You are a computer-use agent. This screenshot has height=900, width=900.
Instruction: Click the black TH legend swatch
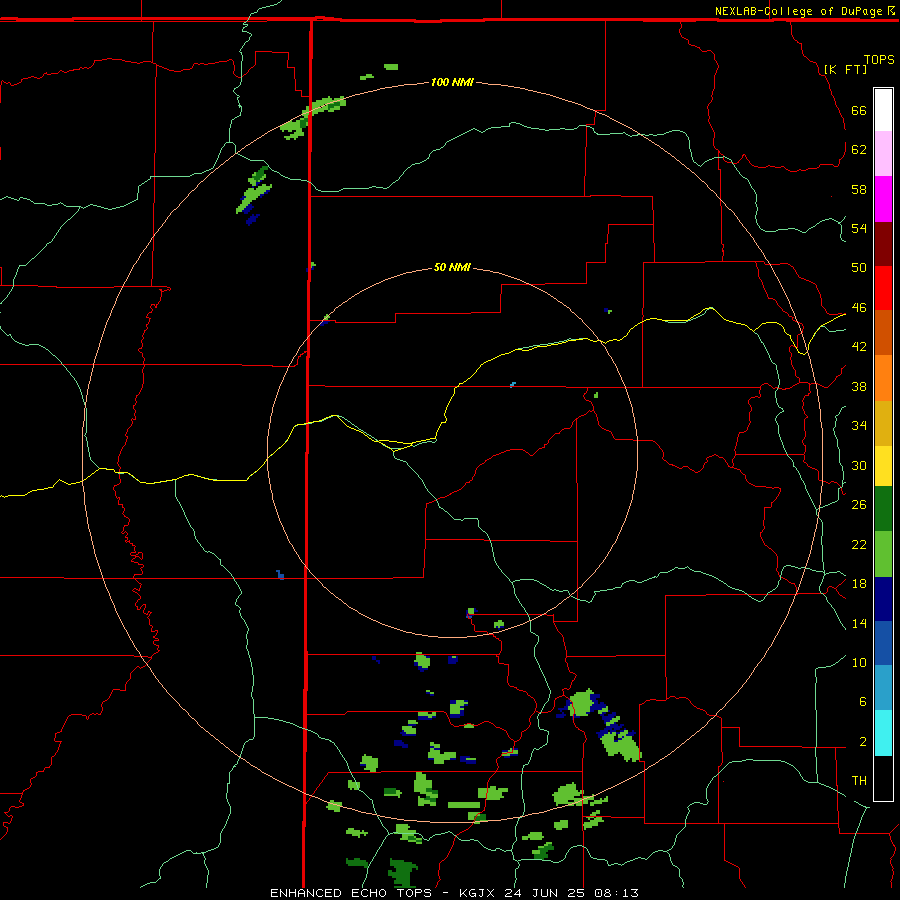(x=883, y=778)
